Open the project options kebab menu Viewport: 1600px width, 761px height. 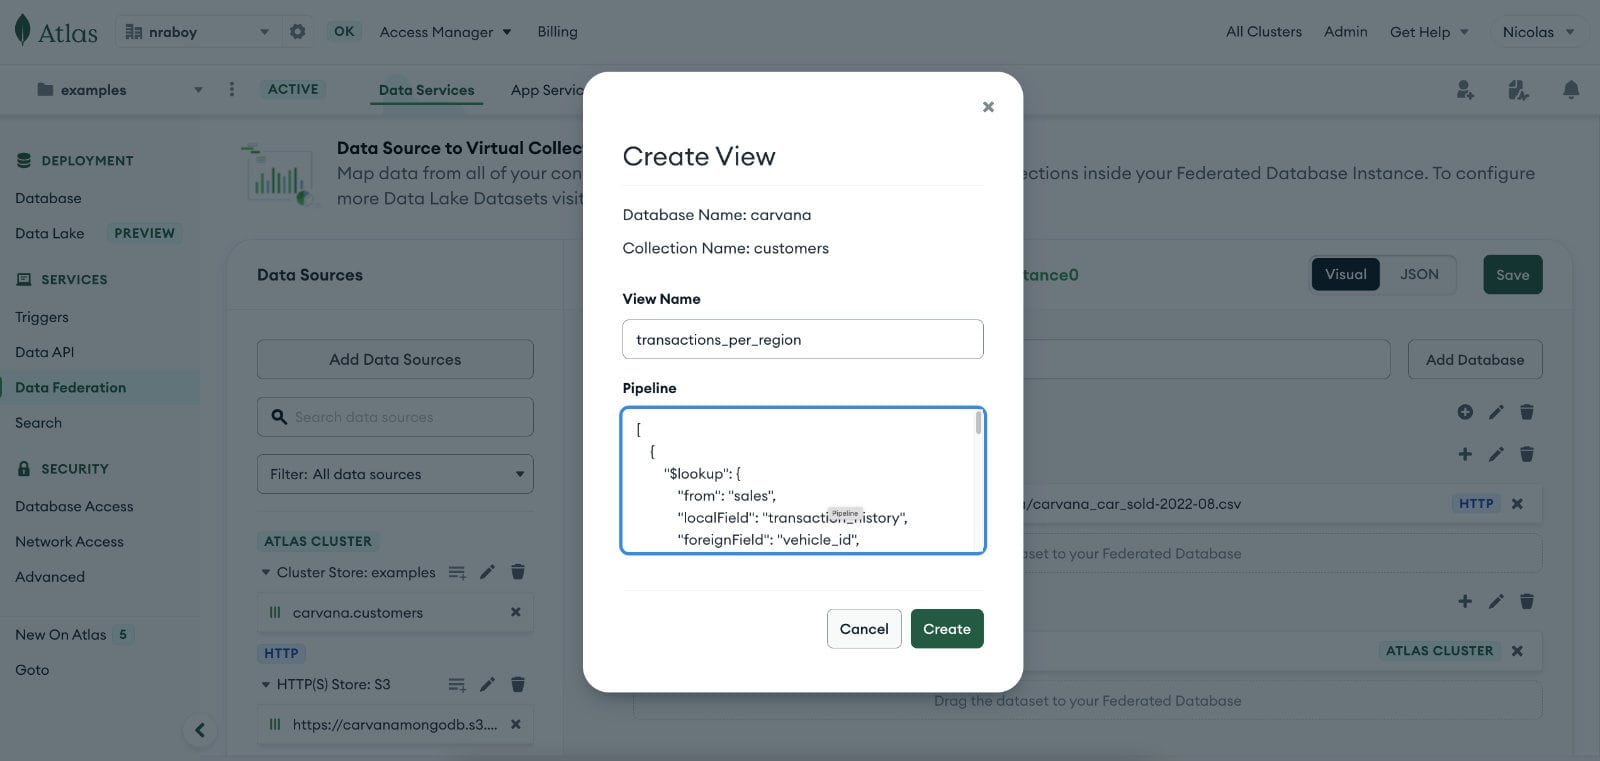point(232,90)
